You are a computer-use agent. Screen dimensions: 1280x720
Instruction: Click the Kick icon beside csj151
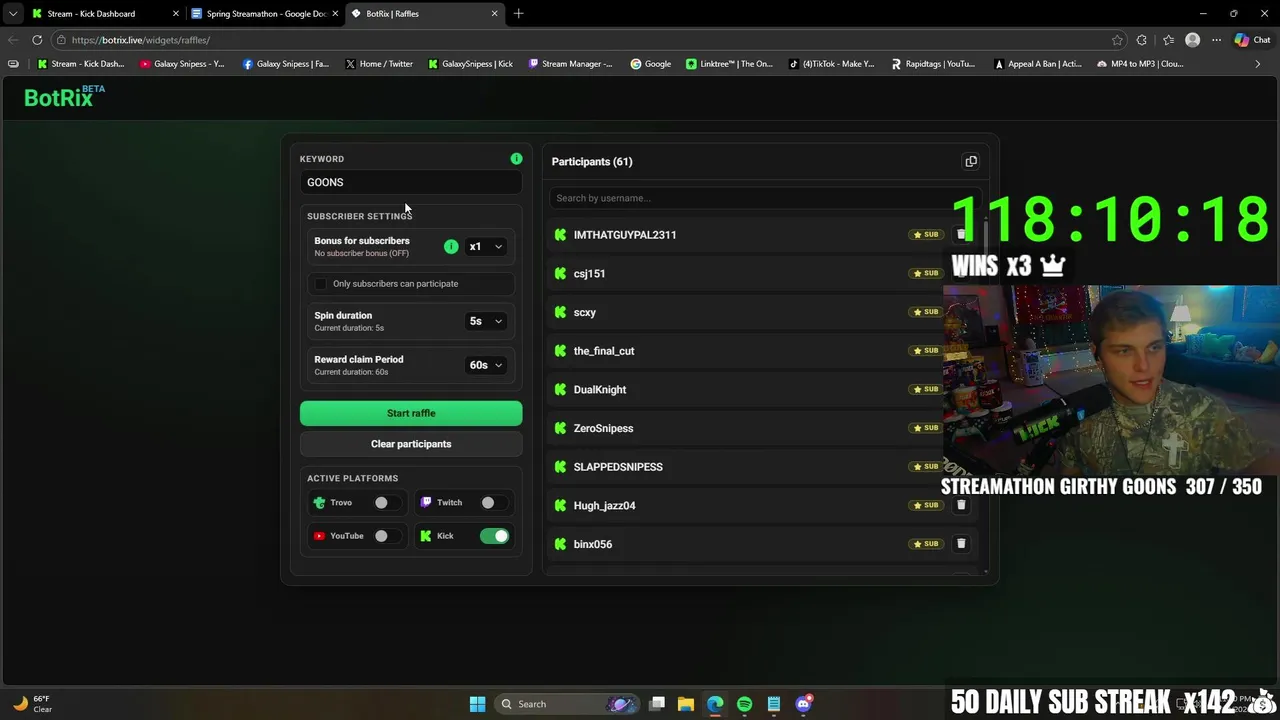click(560, 273)
